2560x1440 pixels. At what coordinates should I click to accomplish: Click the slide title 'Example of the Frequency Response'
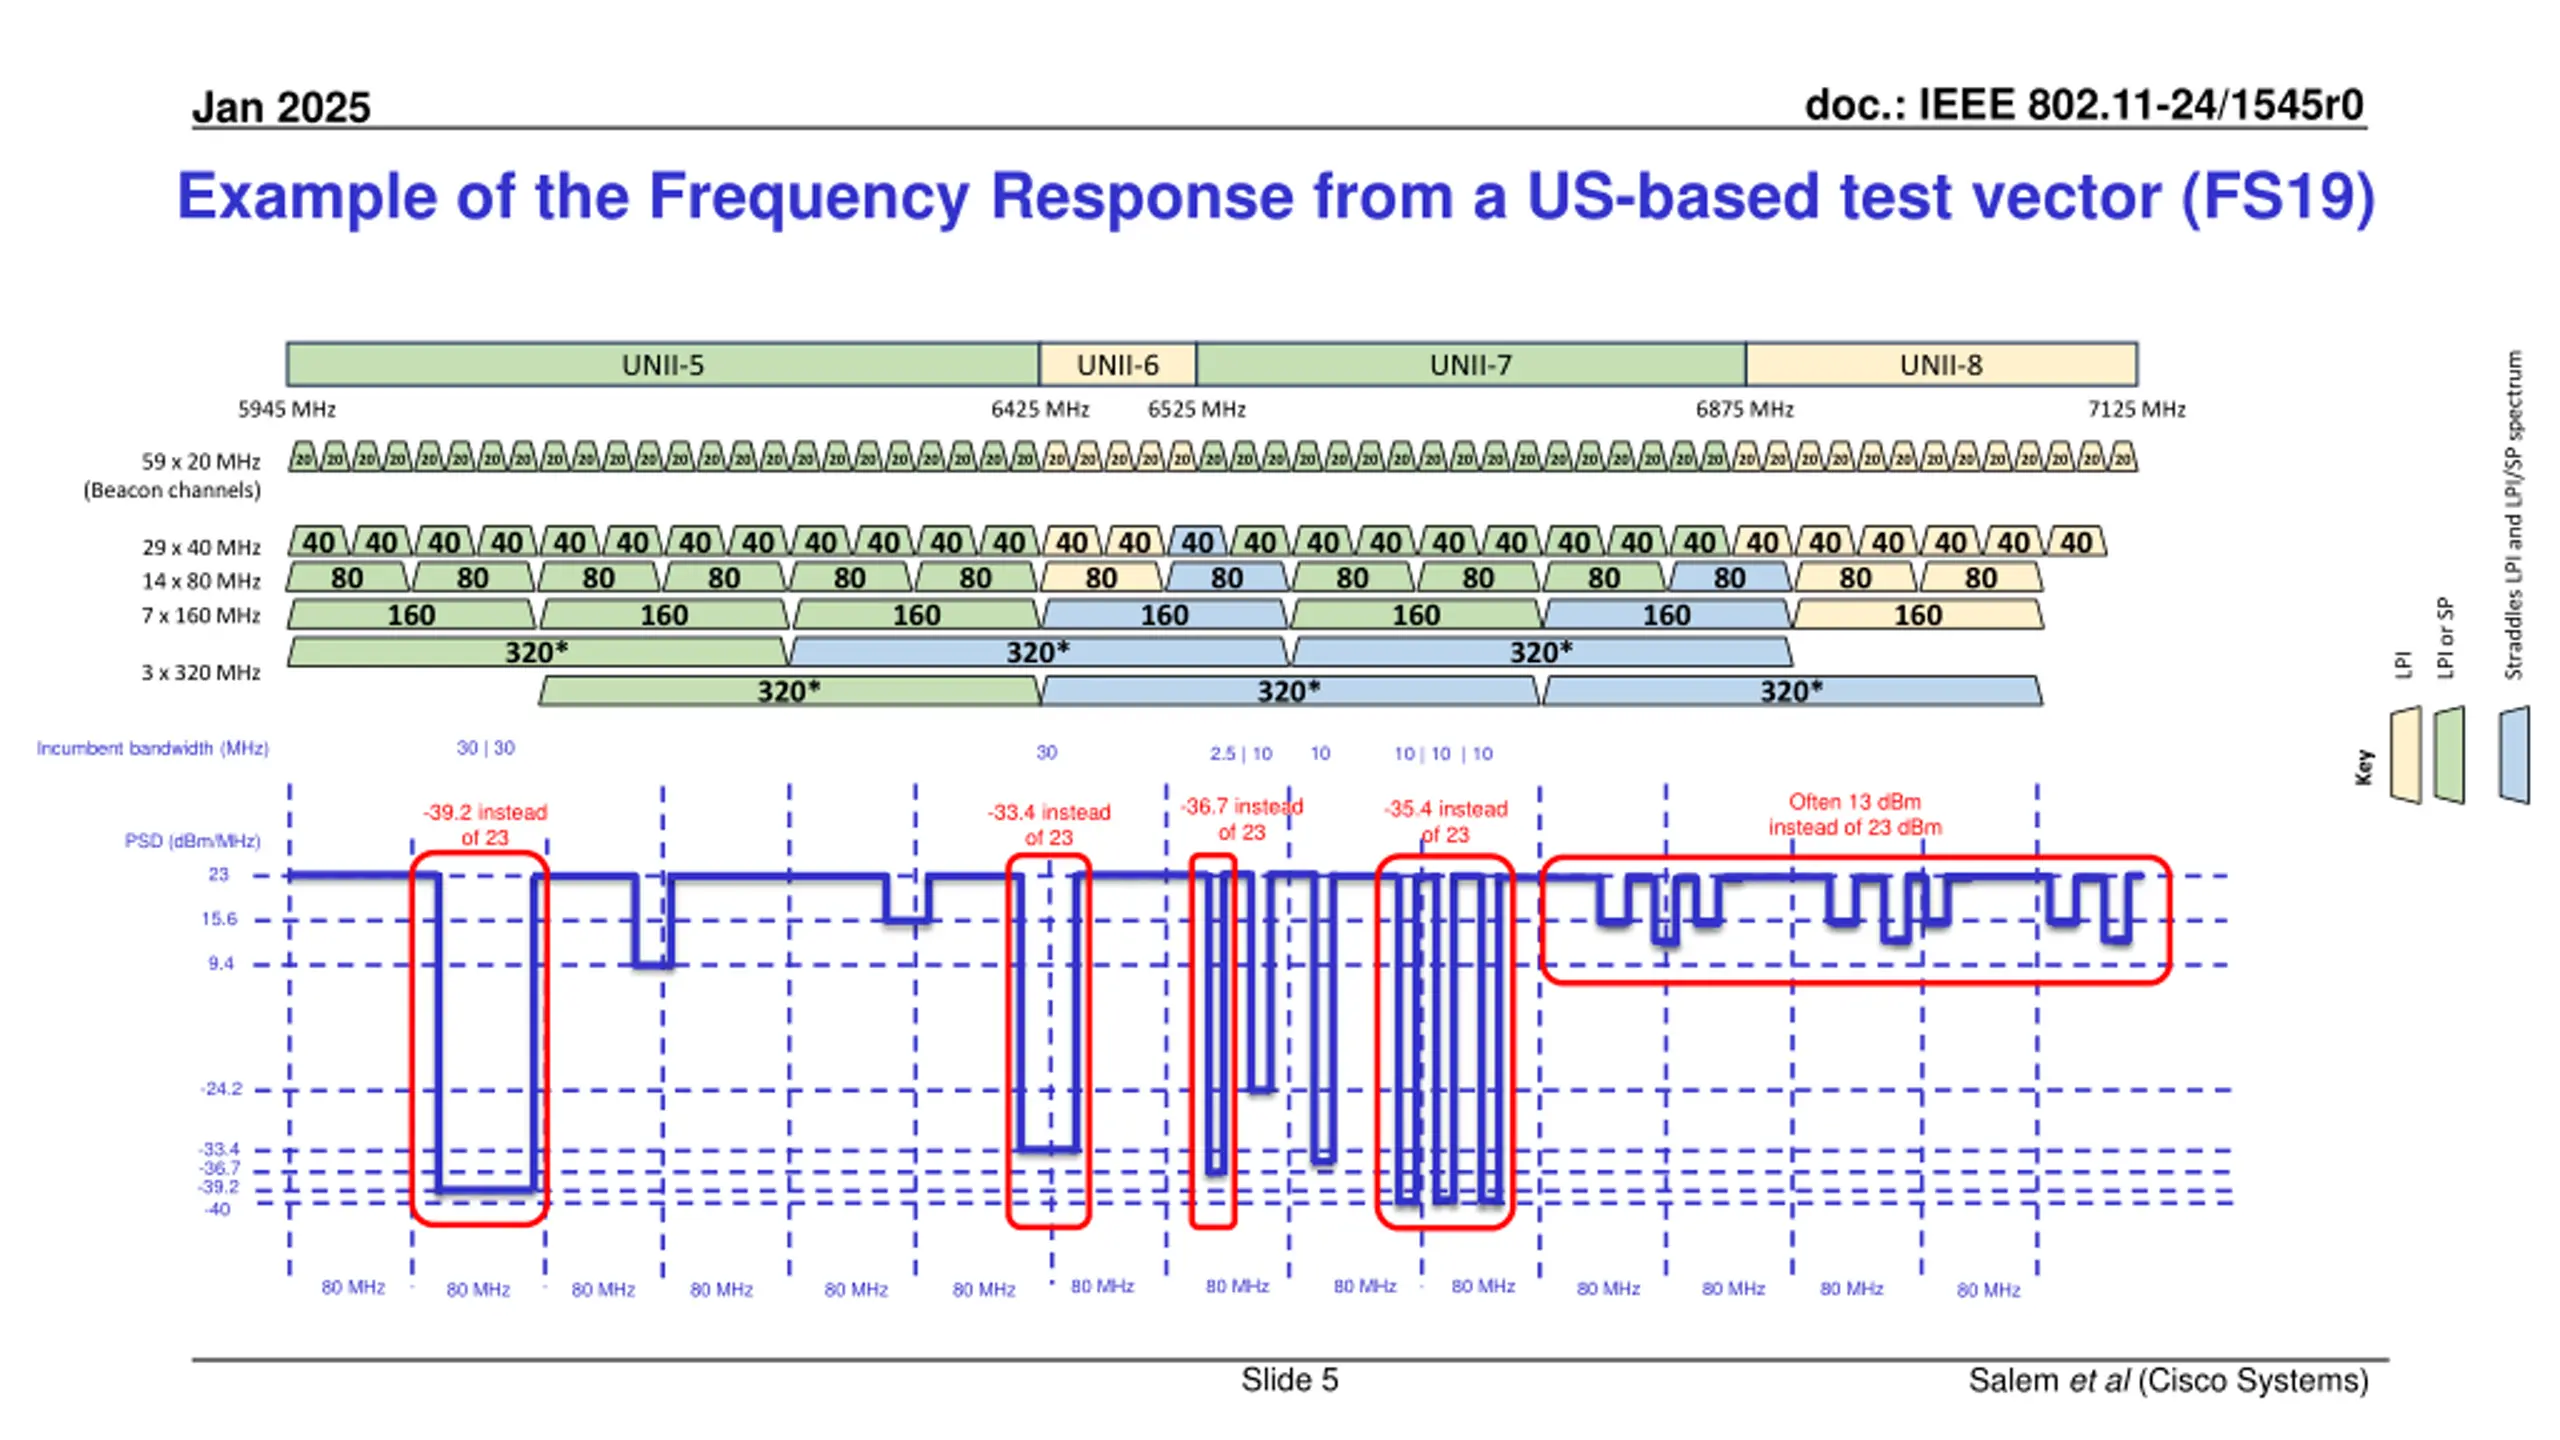click(x=1276, y=196)
